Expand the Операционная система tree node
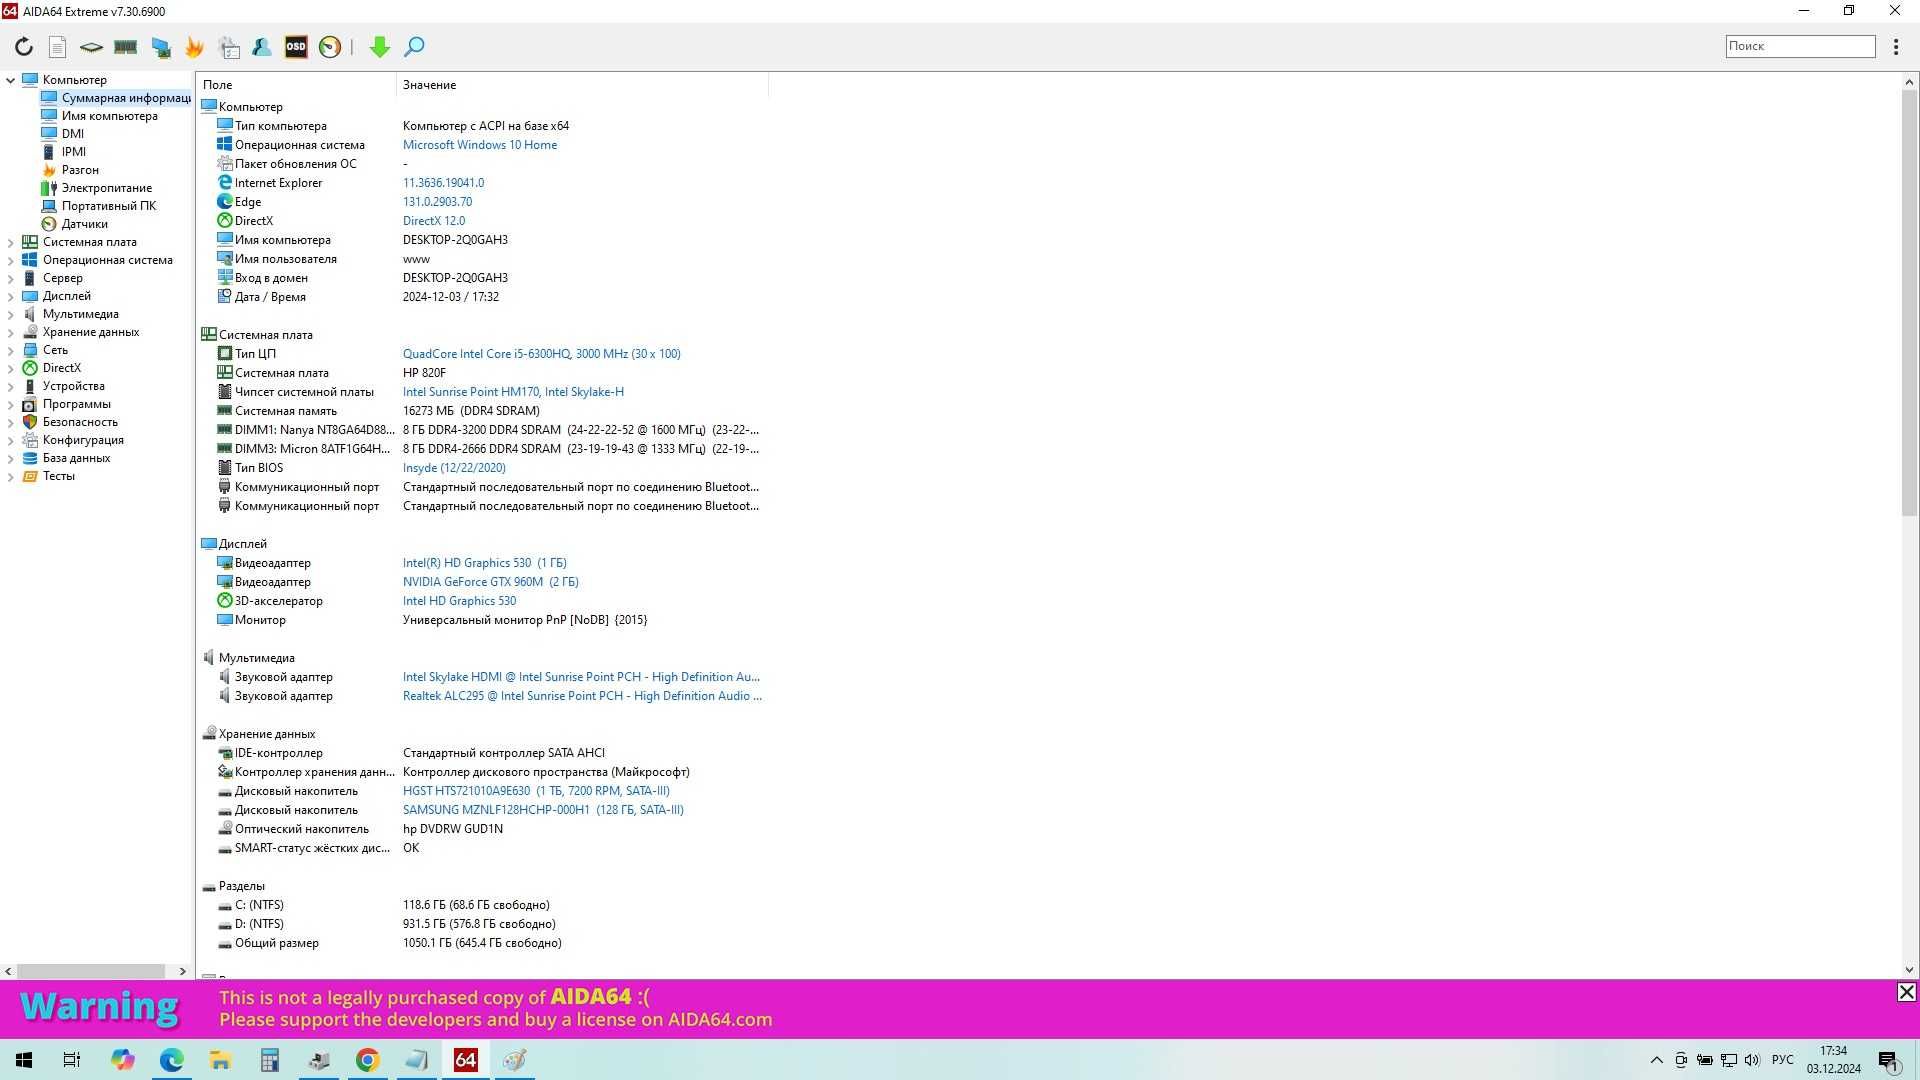1920x1080 pixels. 11,260
